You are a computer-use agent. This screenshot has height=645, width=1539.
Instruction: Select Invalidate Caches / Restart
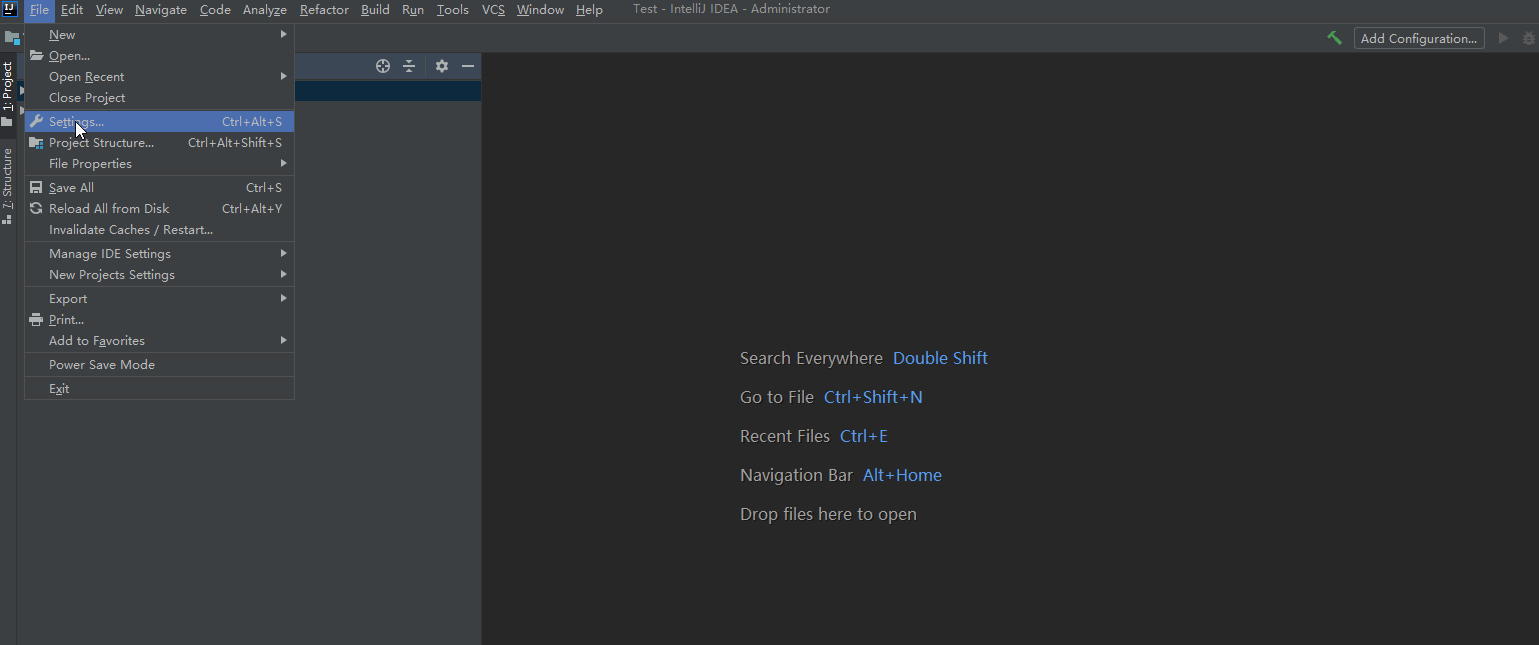click(x=159, y=230)
